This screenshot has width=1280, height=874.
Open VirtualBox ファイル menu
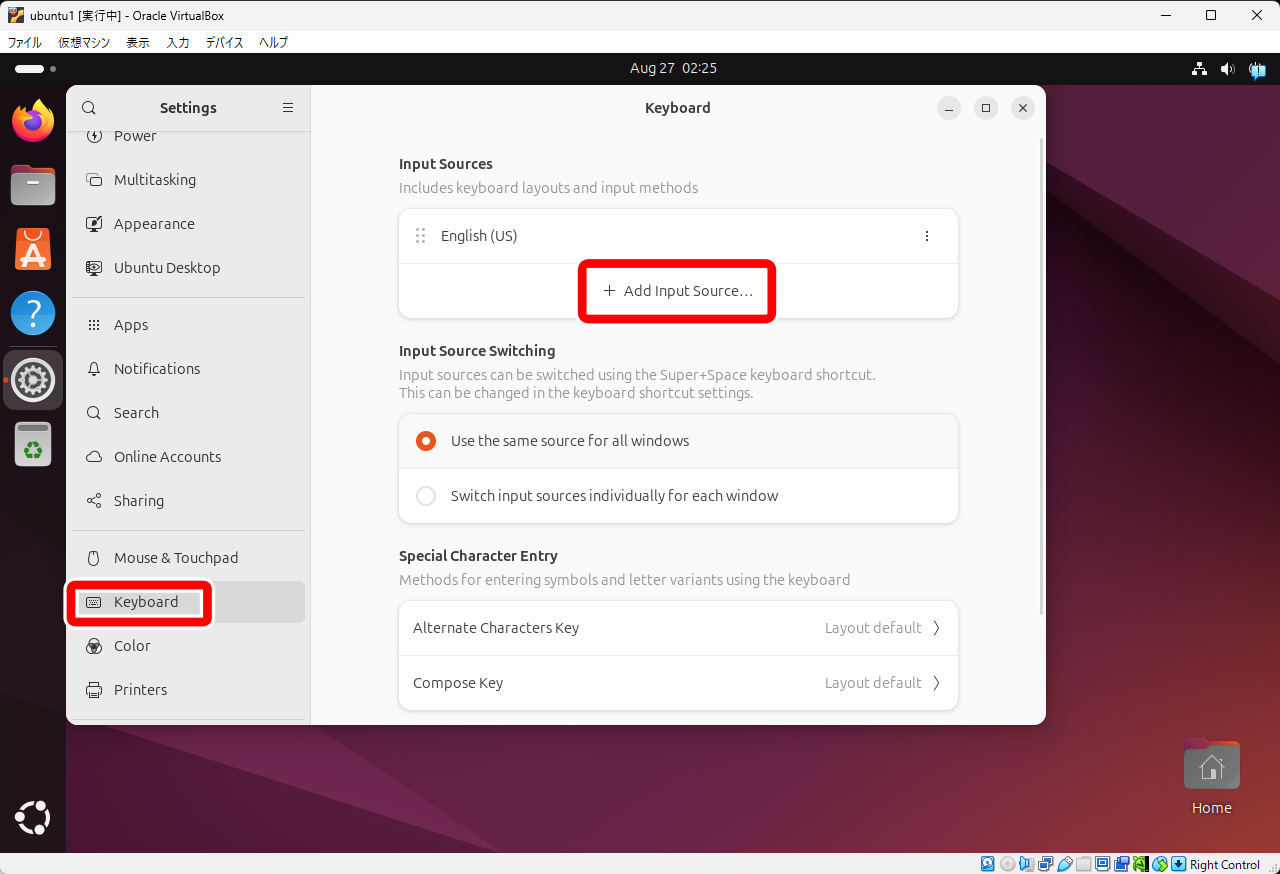pyautogui.click(x=25, y=43)
